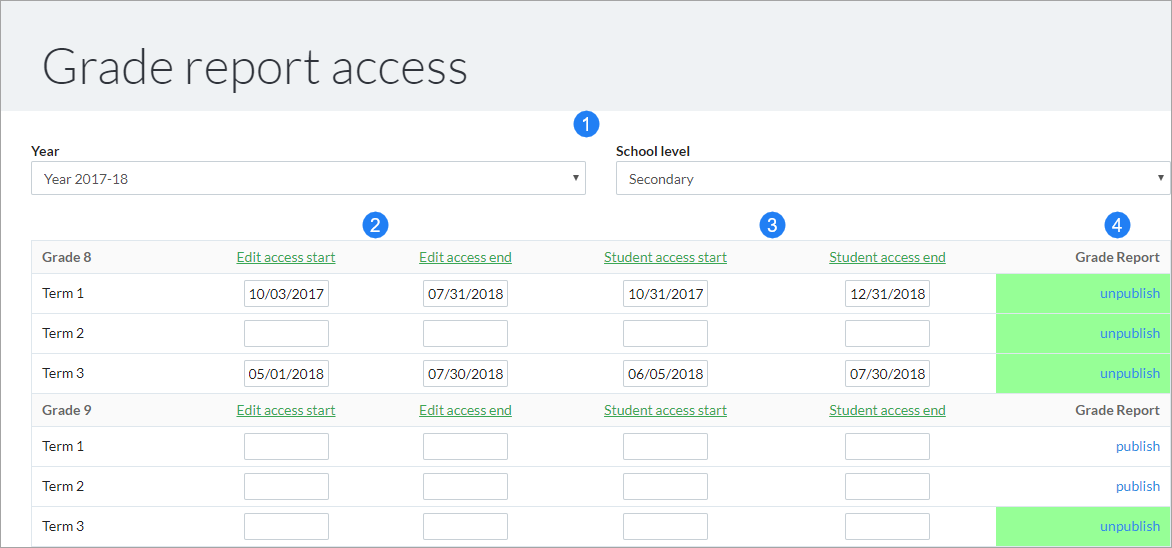Publish Grade 9 Term 1 grade report
This screenshot has height=548, width=1172.
[x=1138, y=447]
